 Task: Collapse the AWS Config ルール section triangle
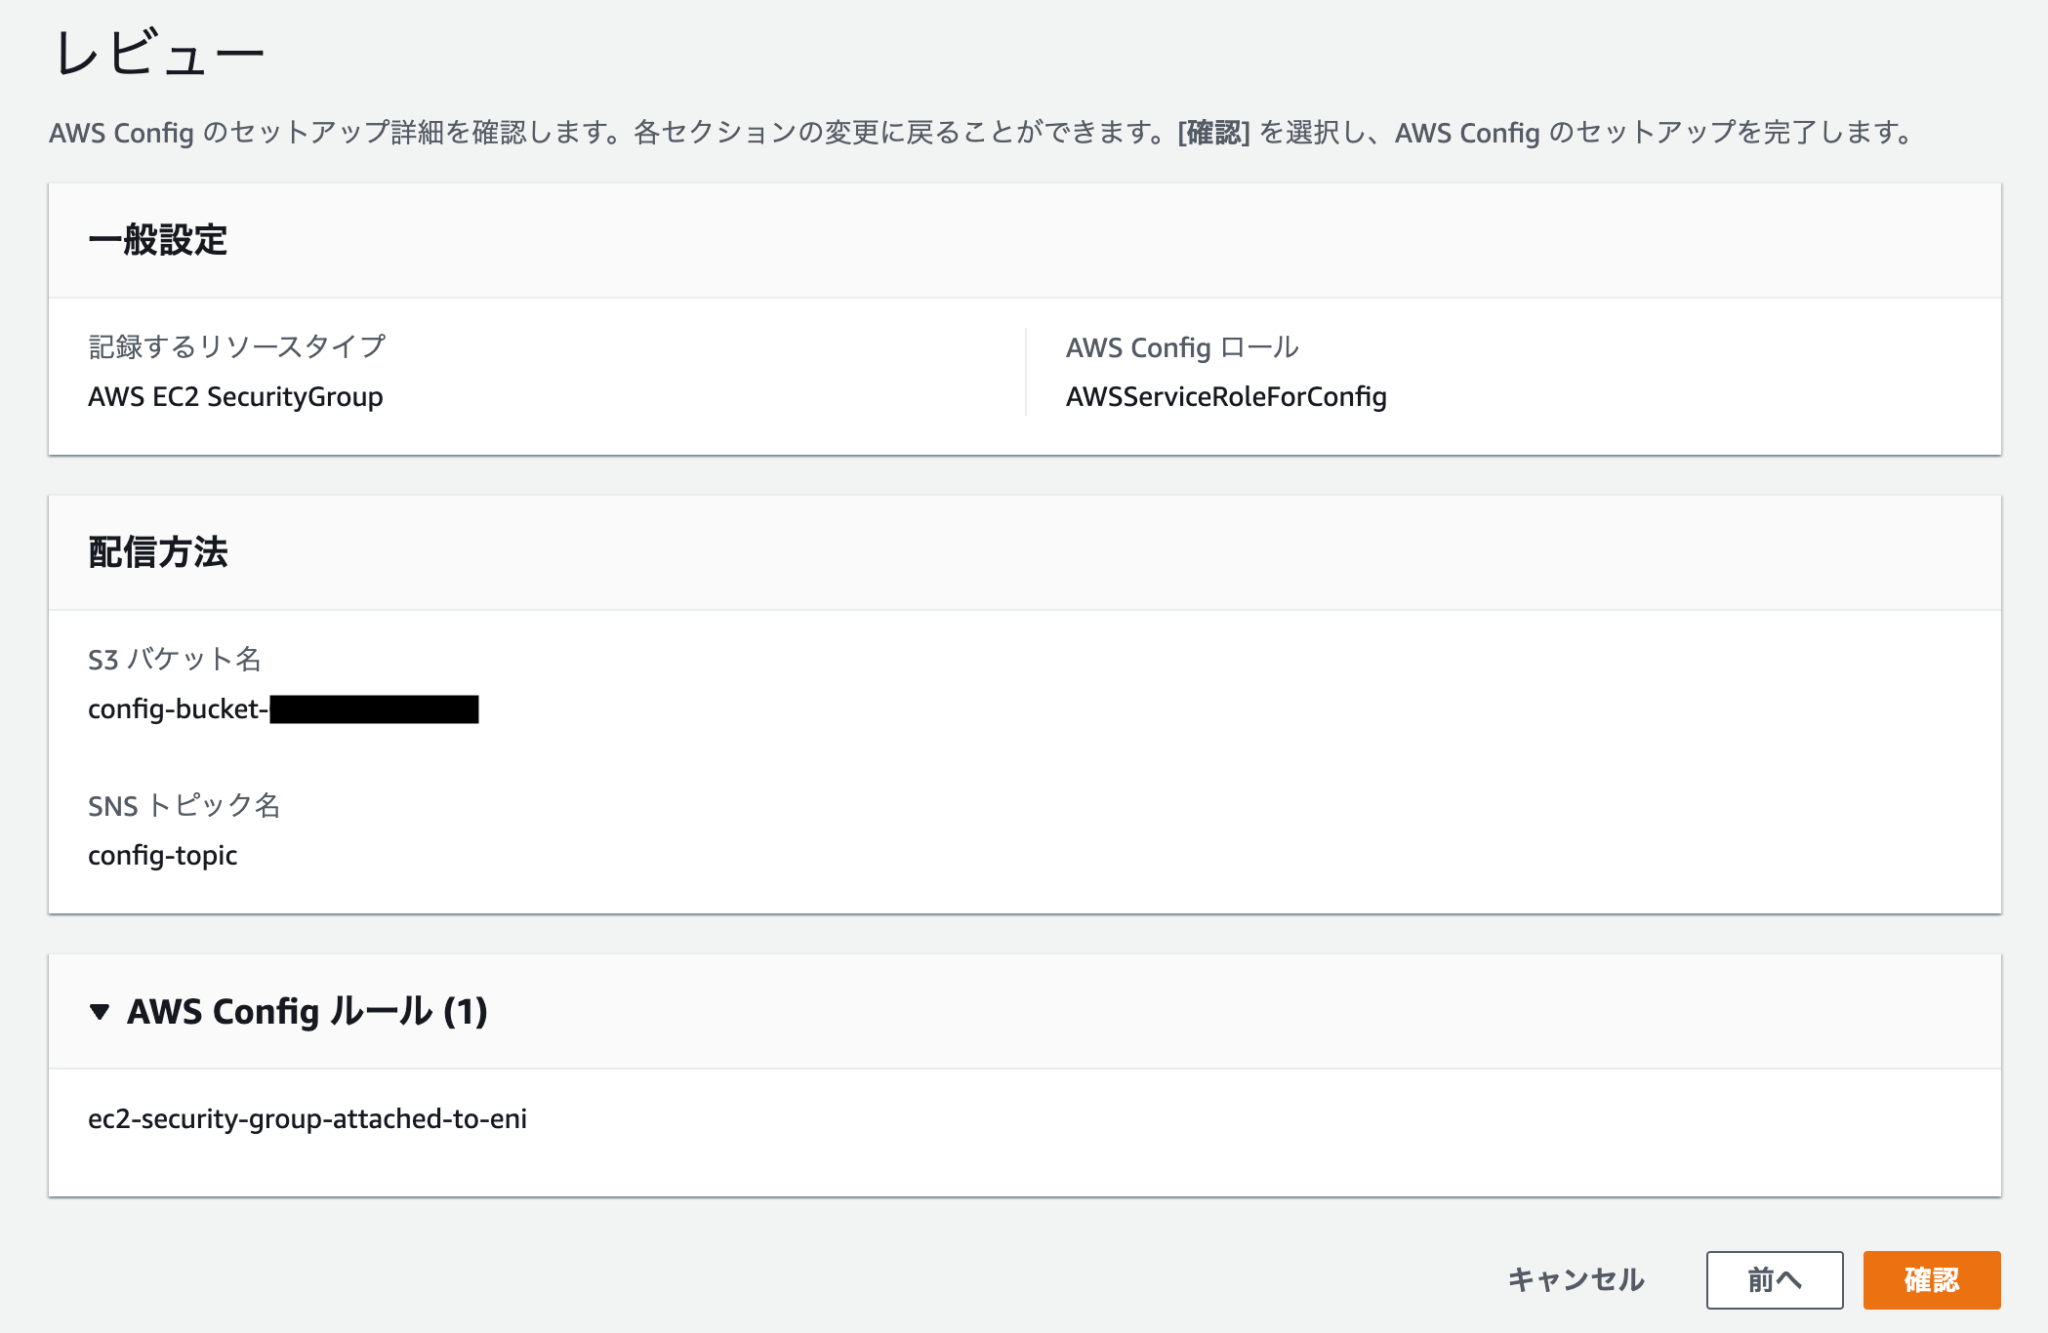click(x=100, y=1011)
